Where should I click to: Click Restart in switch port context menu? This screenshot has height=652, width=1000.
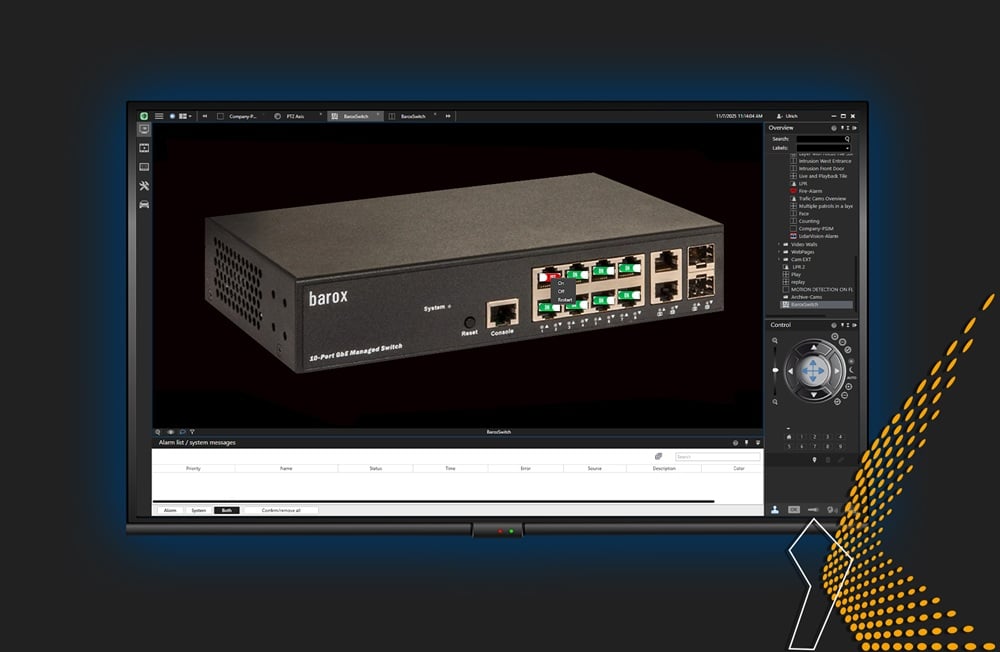tap(565, 299)
